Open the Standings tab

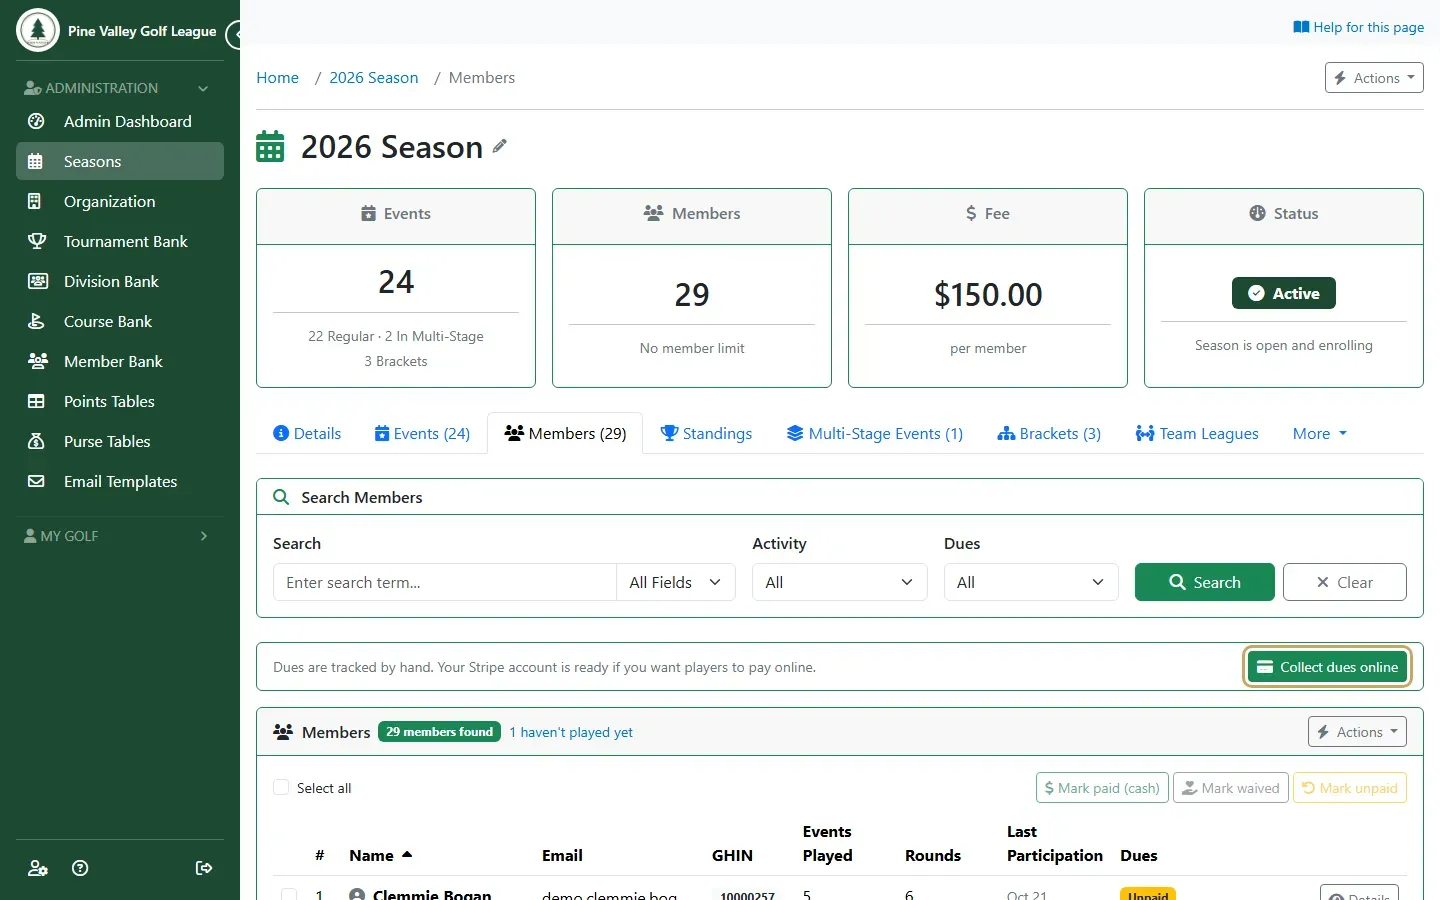(x=706, y=433)
